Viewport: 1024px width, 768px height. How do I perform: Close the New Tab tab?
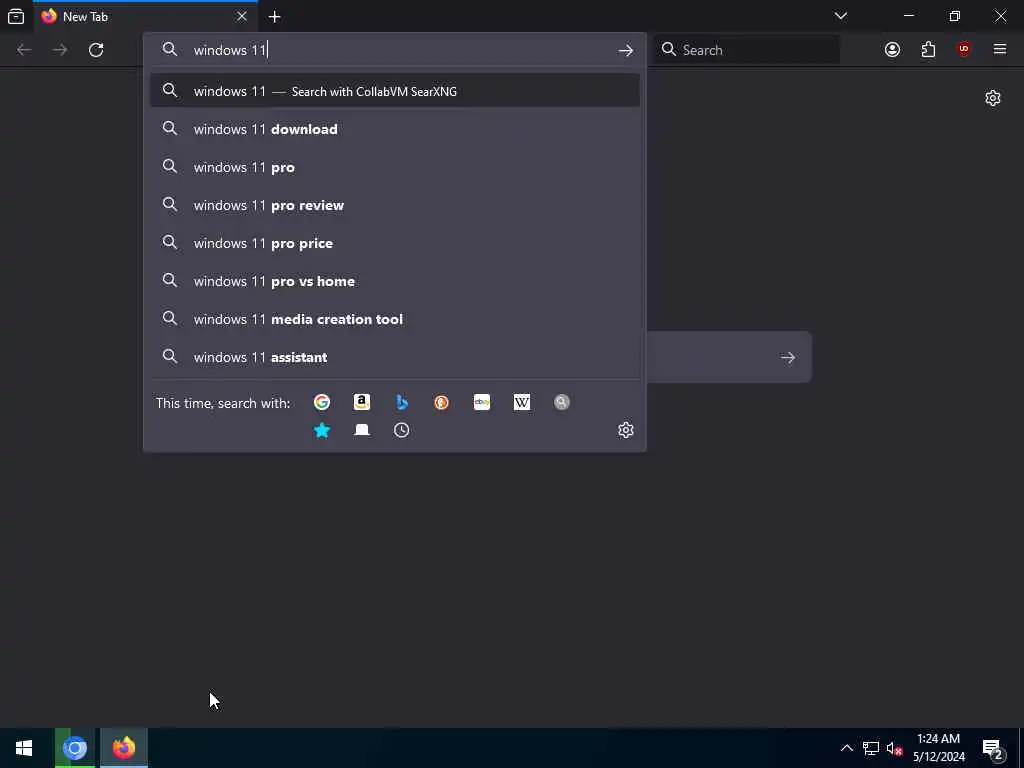[x=242, y=16]
